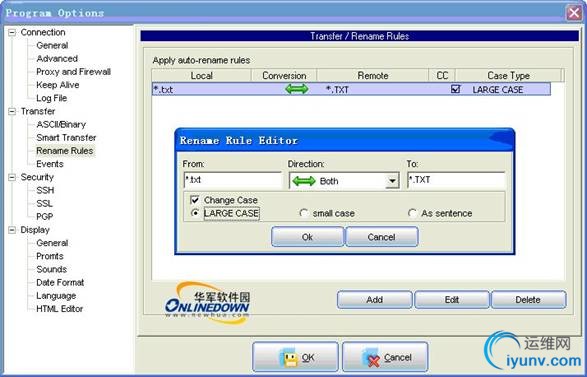
Task: Click the green Both arrow icon in Direction
Action: tap(304, 181)
